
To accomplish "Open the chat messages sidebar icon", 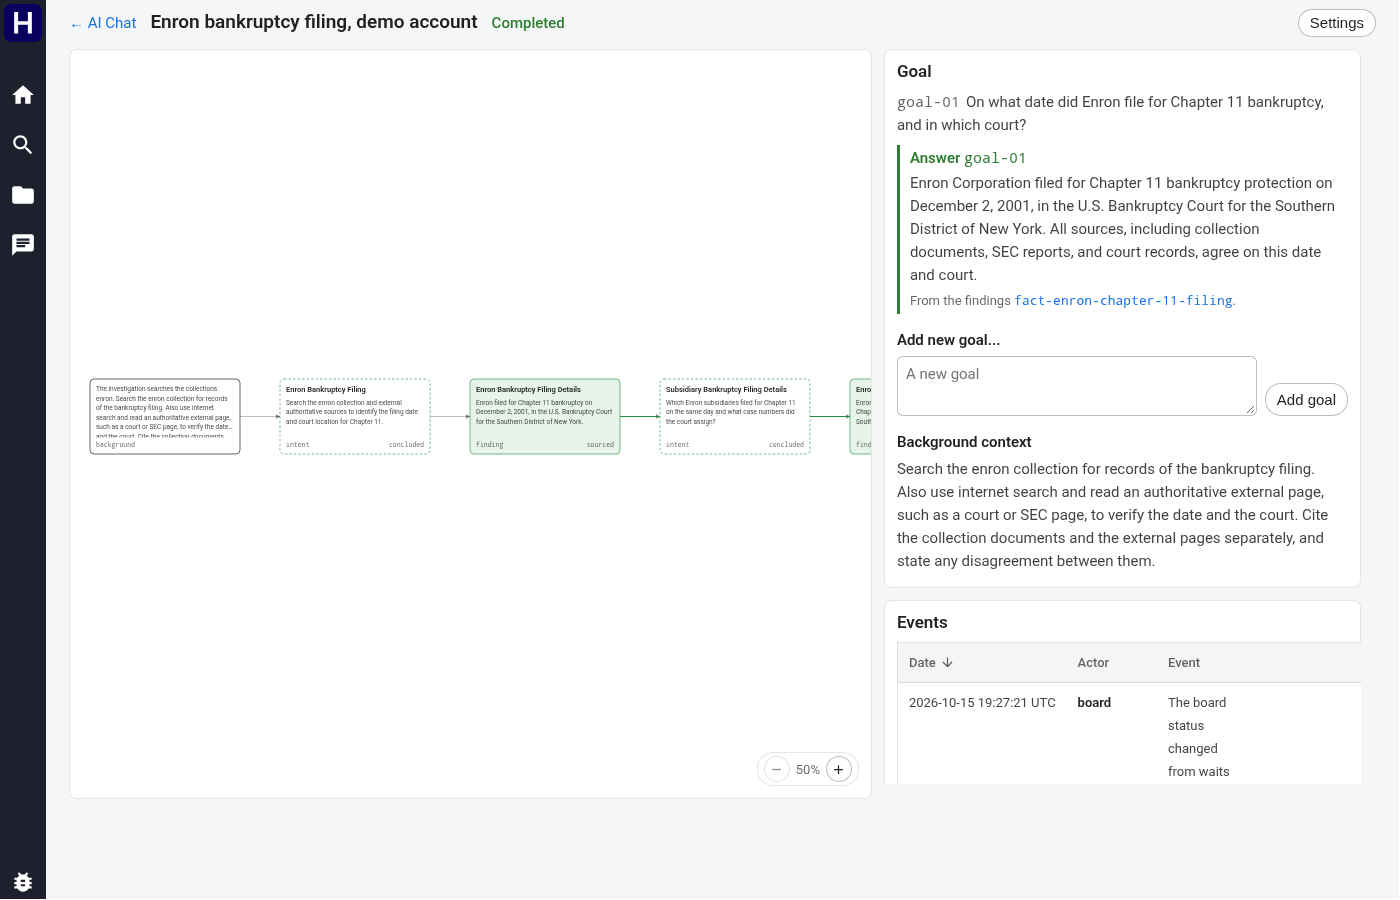I will pyautogui.click(x=23, y=245).
